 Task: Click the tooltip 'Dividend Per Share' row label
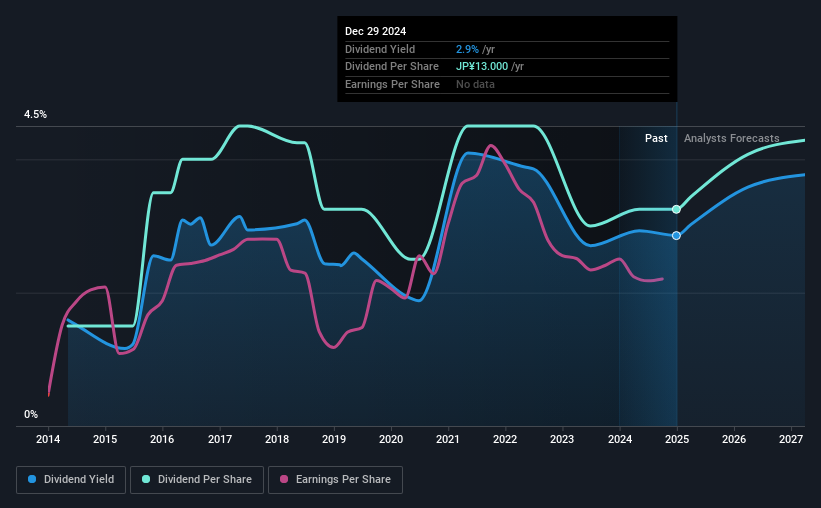click(392, 67)
